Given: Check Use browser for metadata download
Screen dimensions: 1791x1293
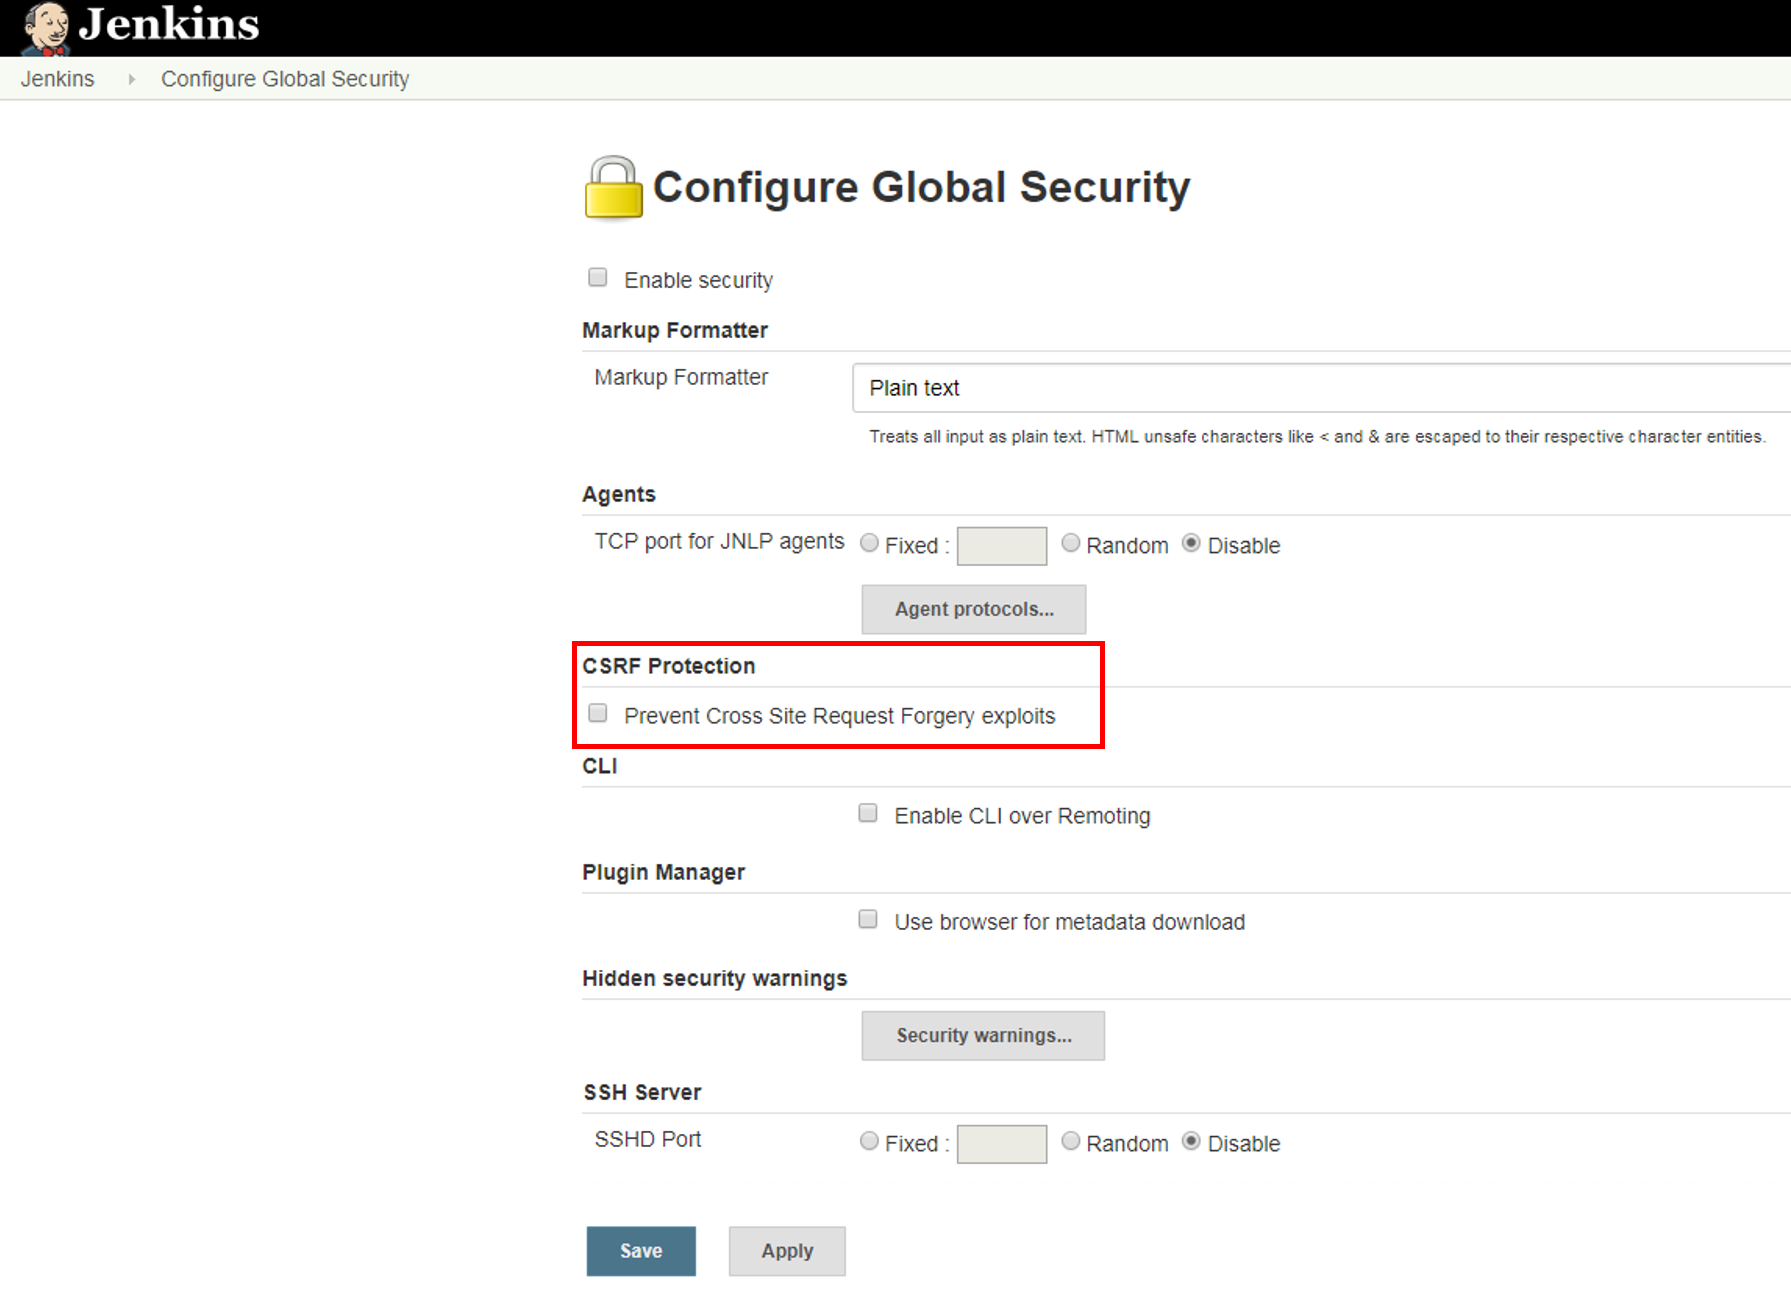Looking at the screenshot, I should 868,919.
